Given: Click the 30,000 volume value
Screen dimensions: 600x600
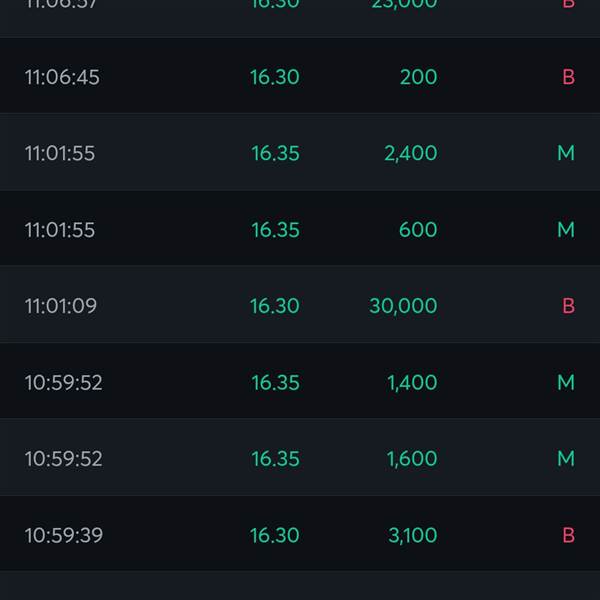Looking at the screenshot, I should [x=403, y=306].
